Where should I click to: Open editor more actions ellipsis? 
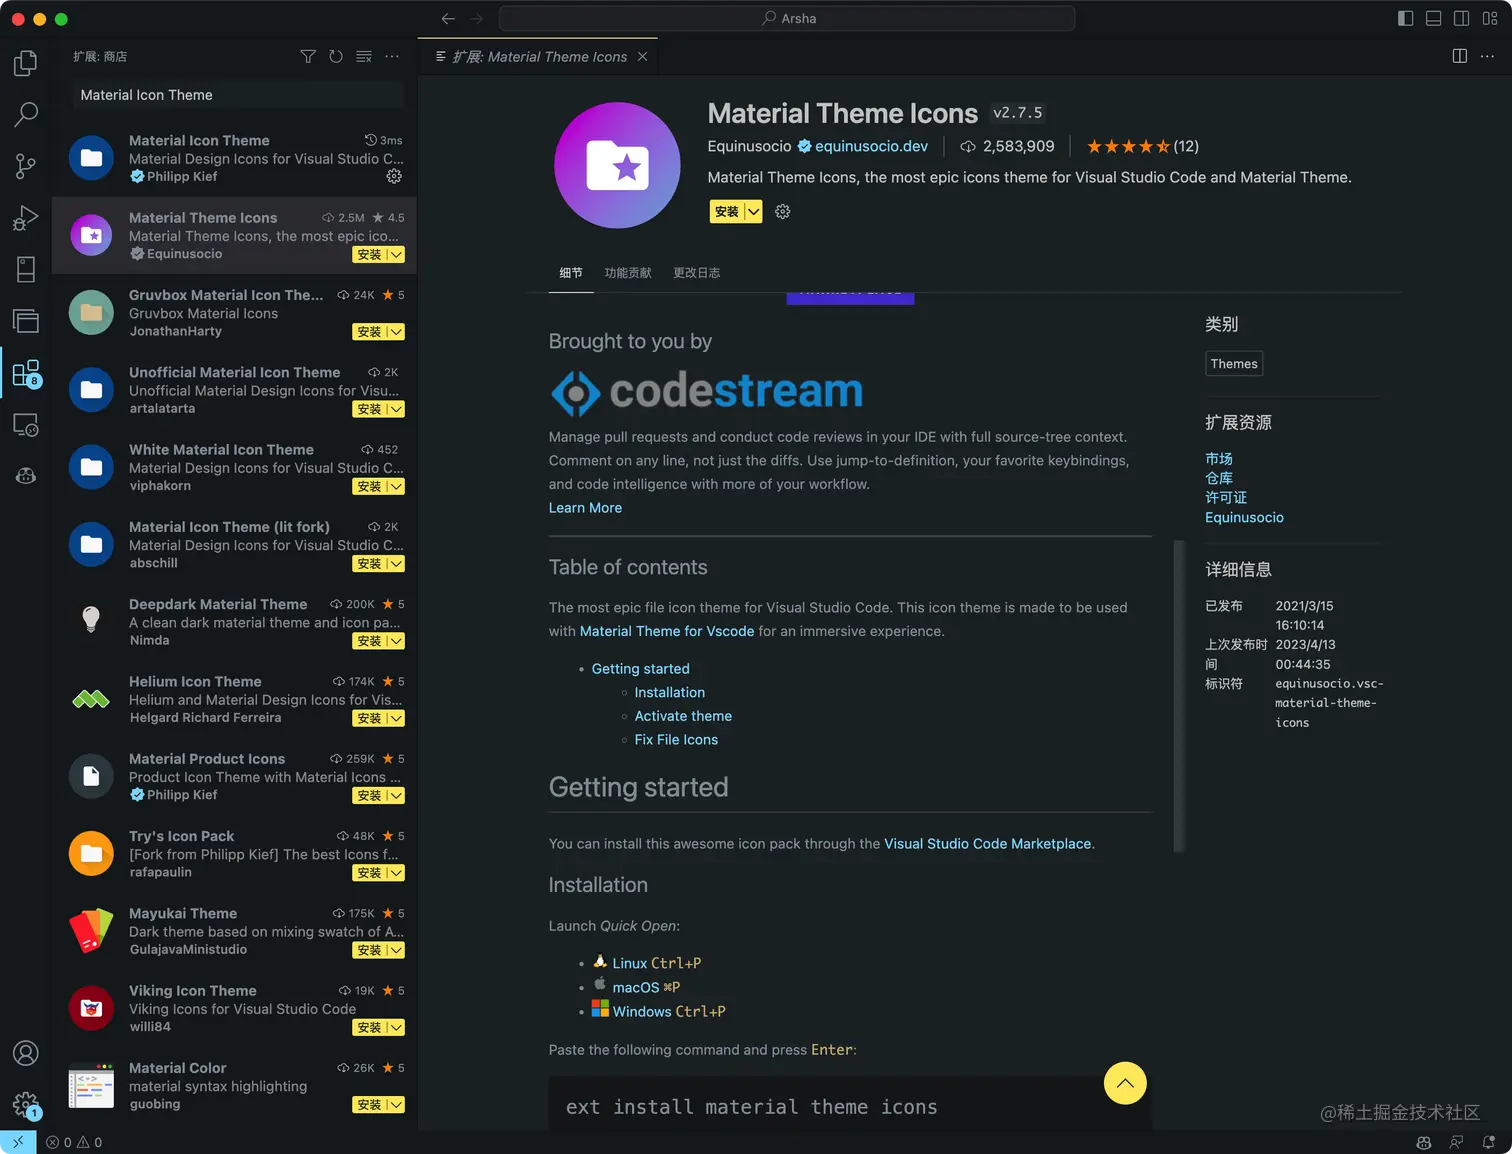pyautogui.click(x=1488, y=56)
